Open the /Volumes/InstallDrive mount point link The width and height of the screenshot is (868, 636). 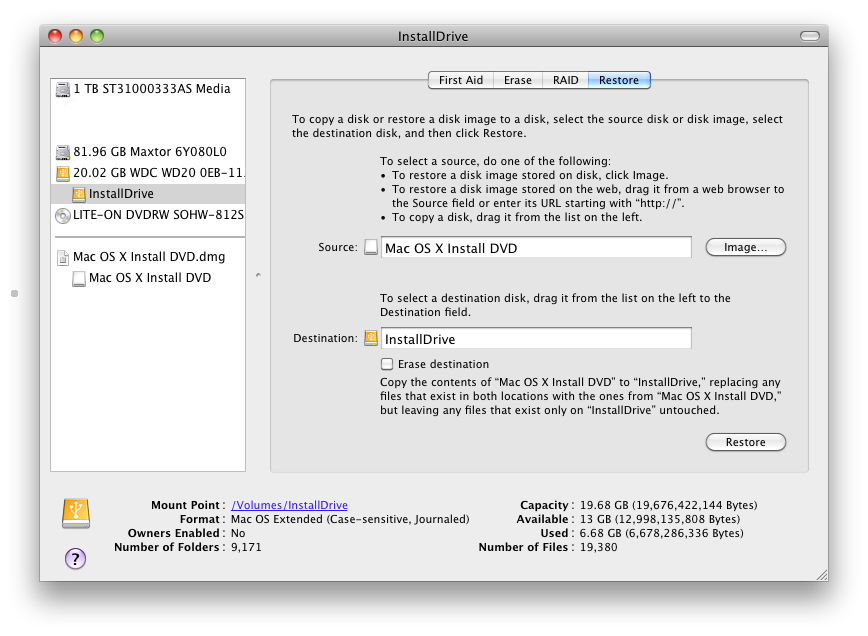289,506
